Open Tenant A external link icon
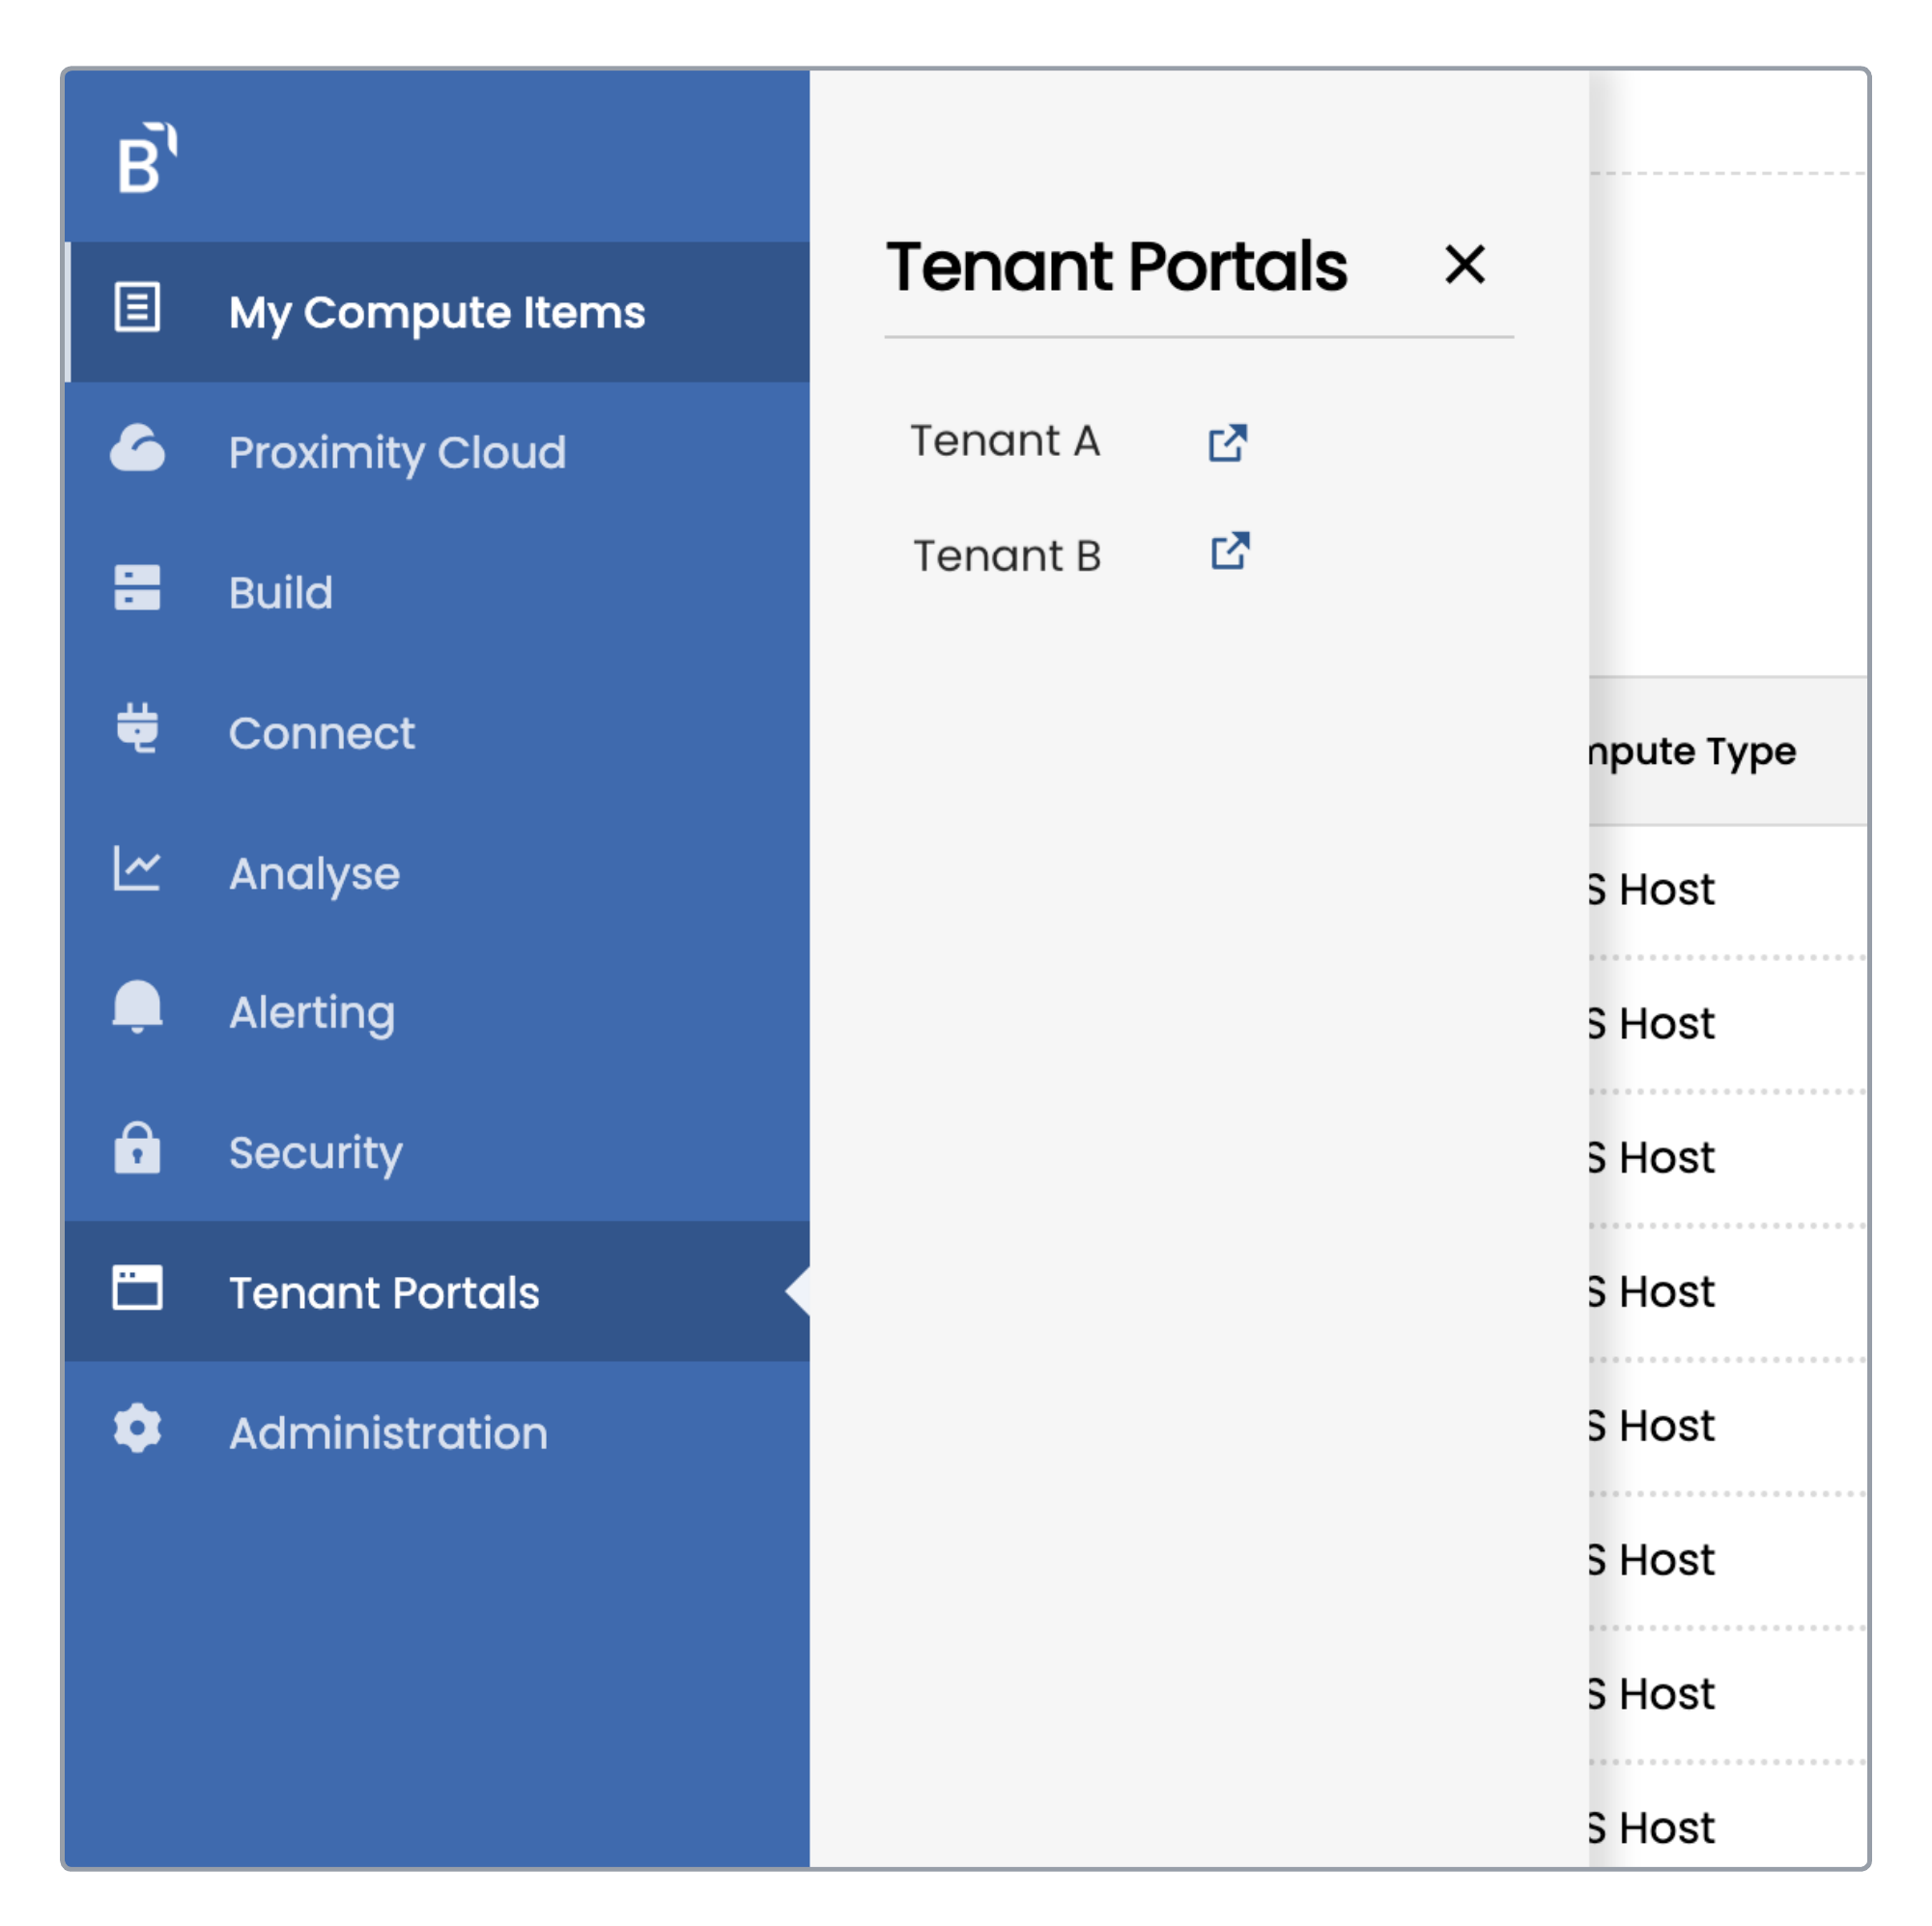 [1228, 442]
